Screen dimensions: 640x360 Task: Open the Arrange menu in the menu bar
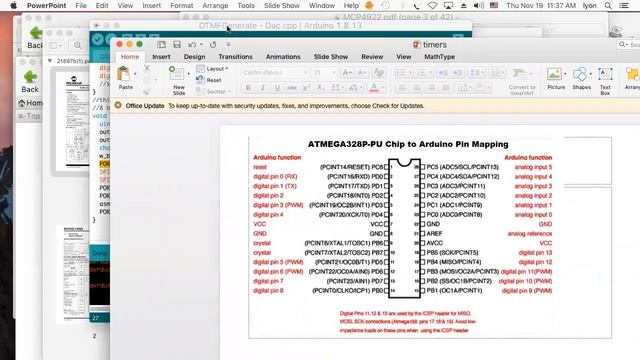pos(215,6)
